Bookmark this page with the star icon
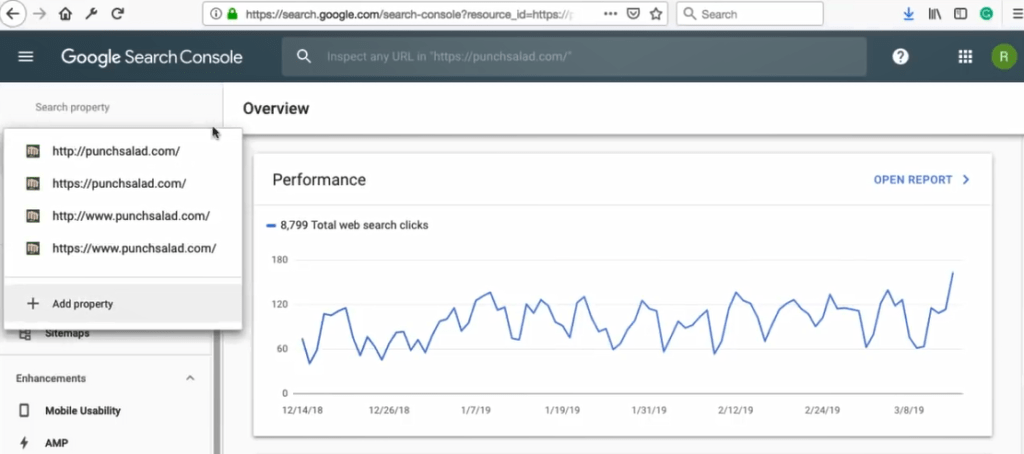1024x454 pixels. (656, 14)
